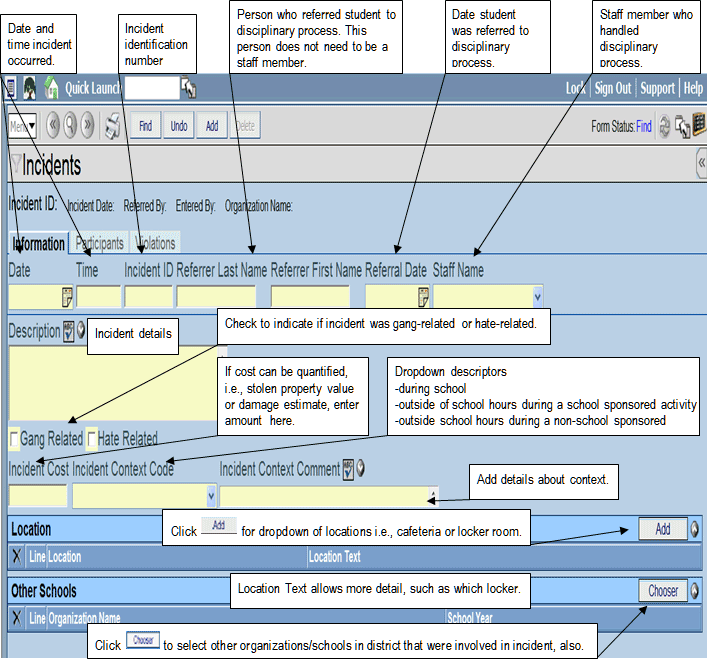Image resolution: width=712 pixels, height=667 pixels.
Task: Click the Incident Cost input field
Action: pyautogui.click(x=38, y=495)
